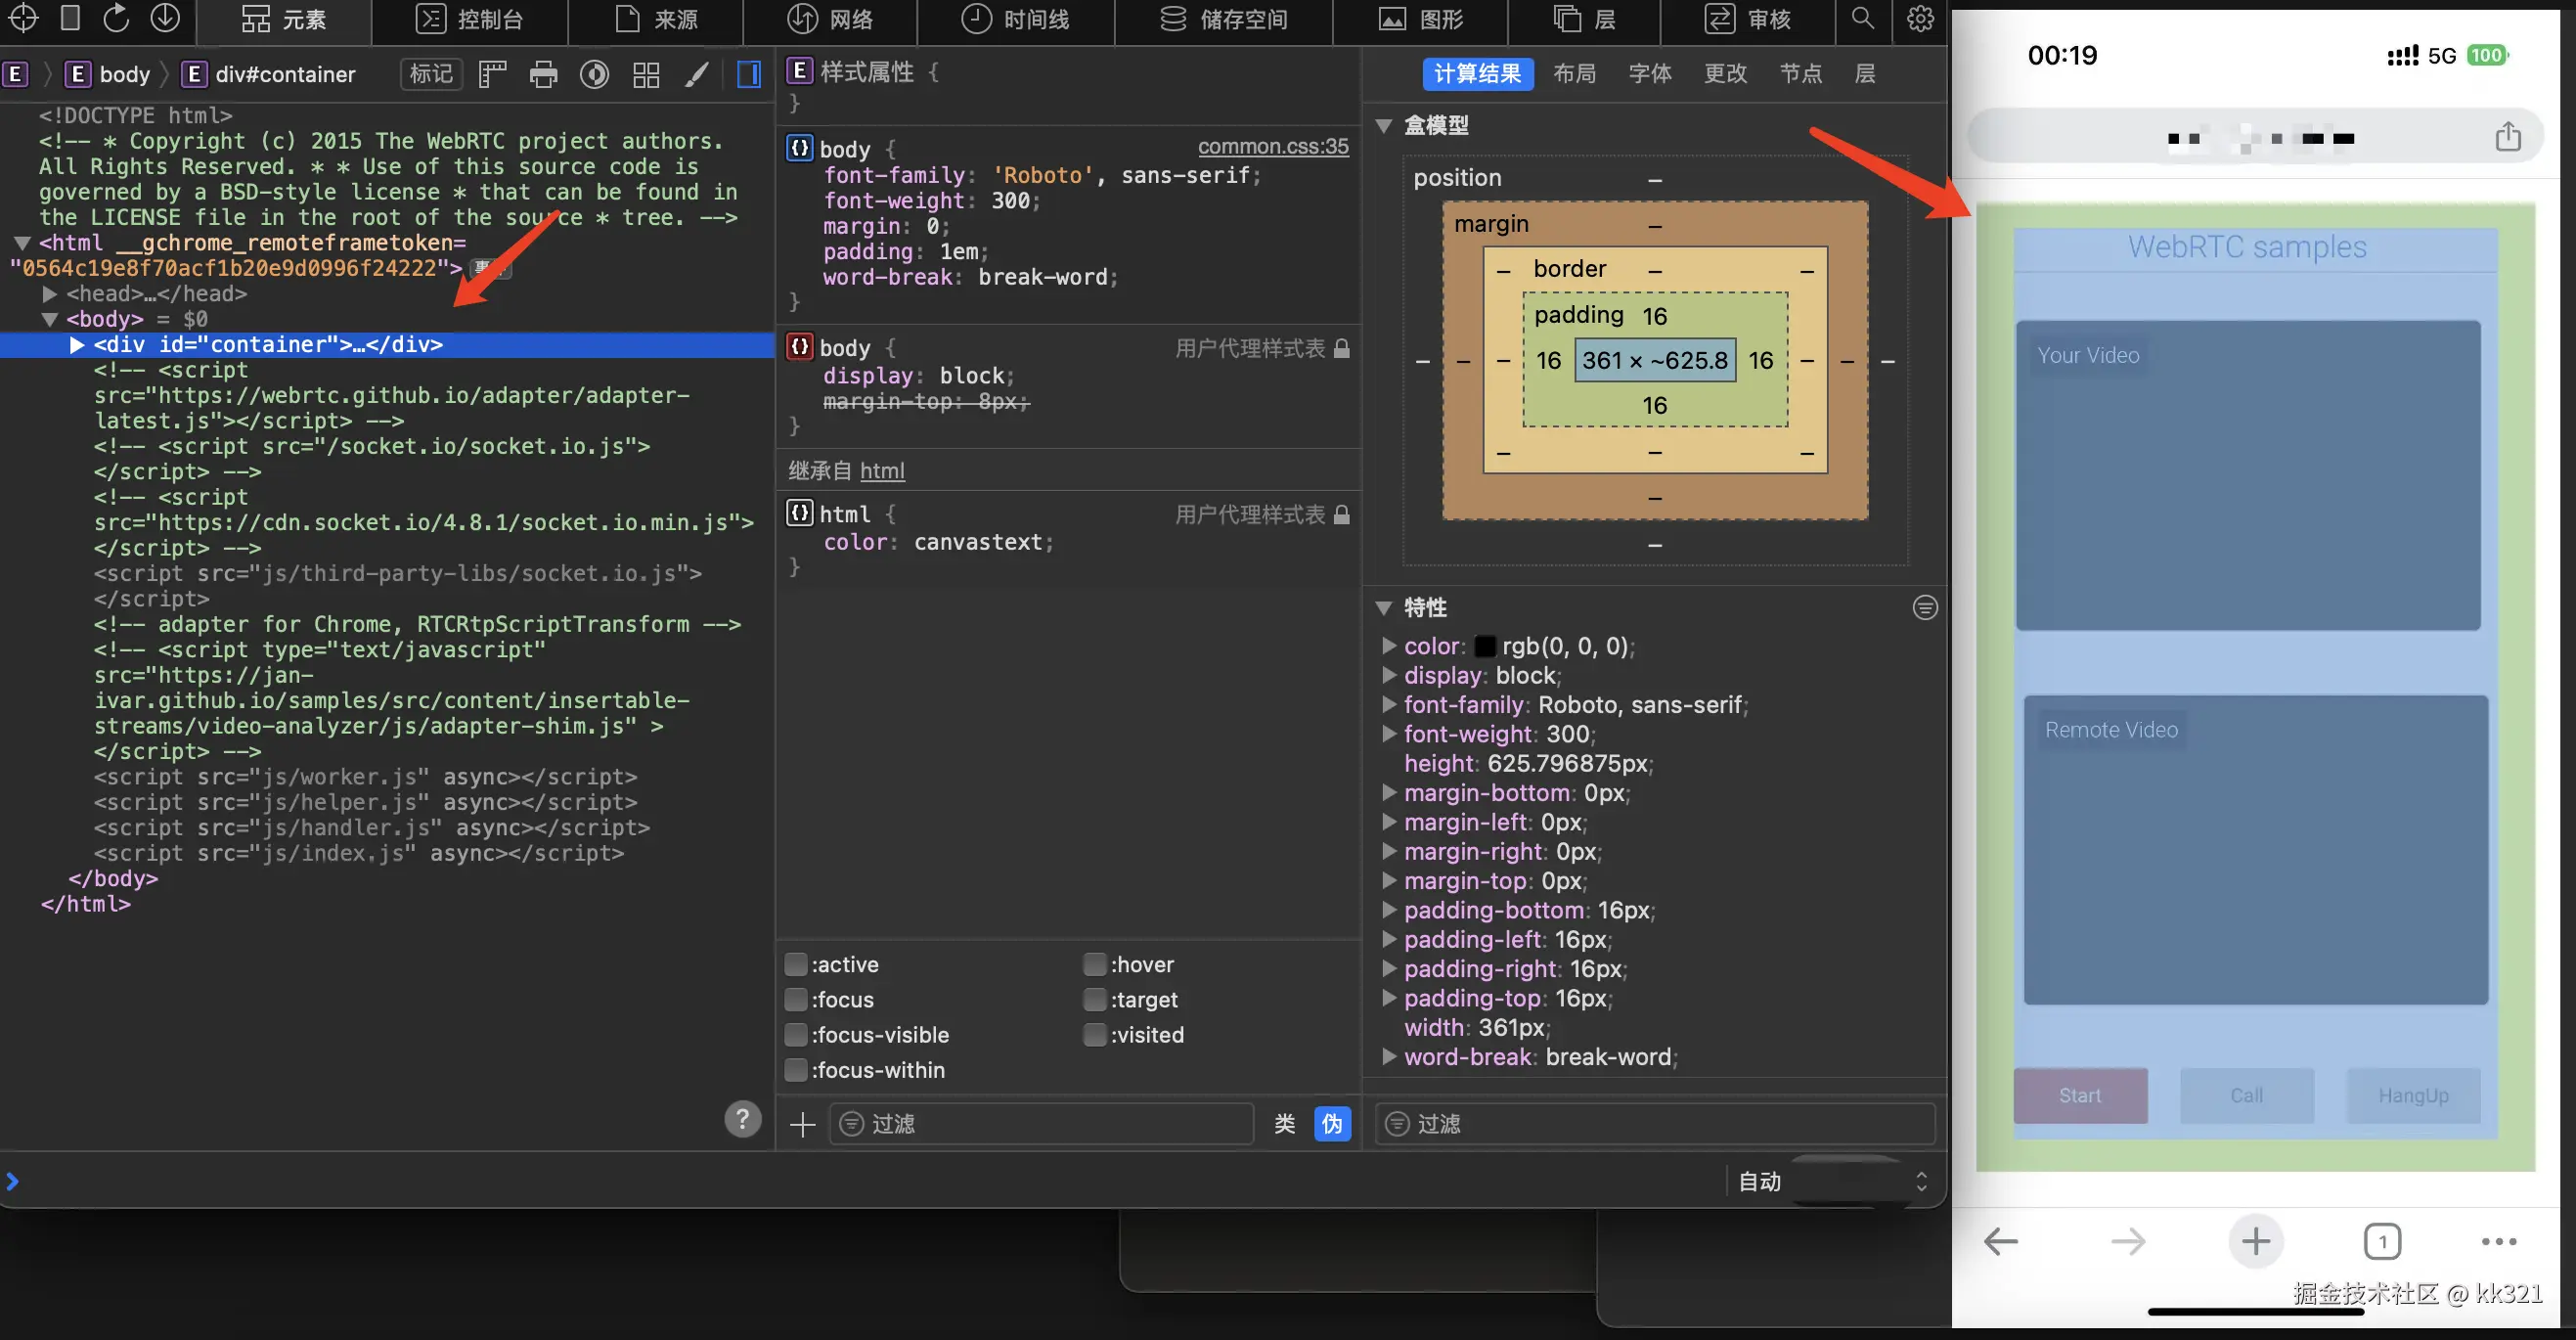Collapse the 盒模型 section

click(1384, 125)
